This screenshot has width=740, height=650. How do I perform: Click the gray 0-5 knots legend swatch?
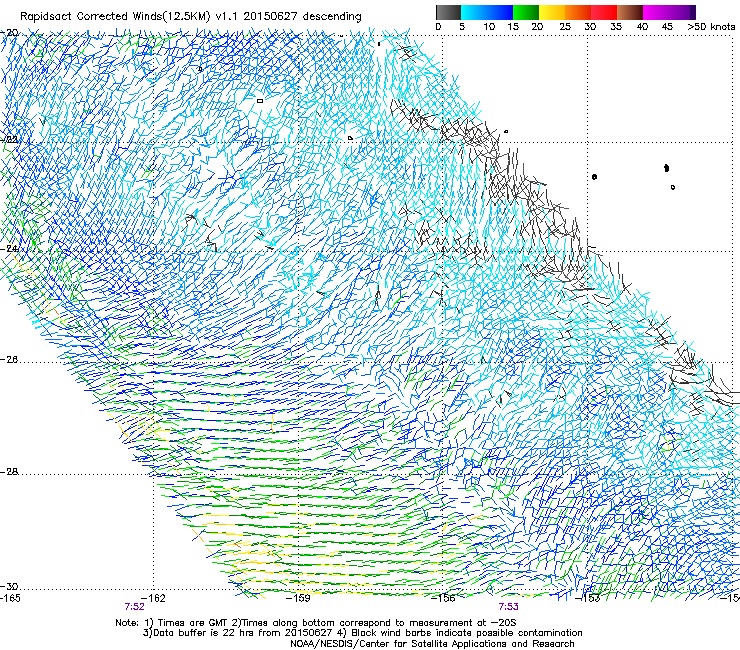448,12
